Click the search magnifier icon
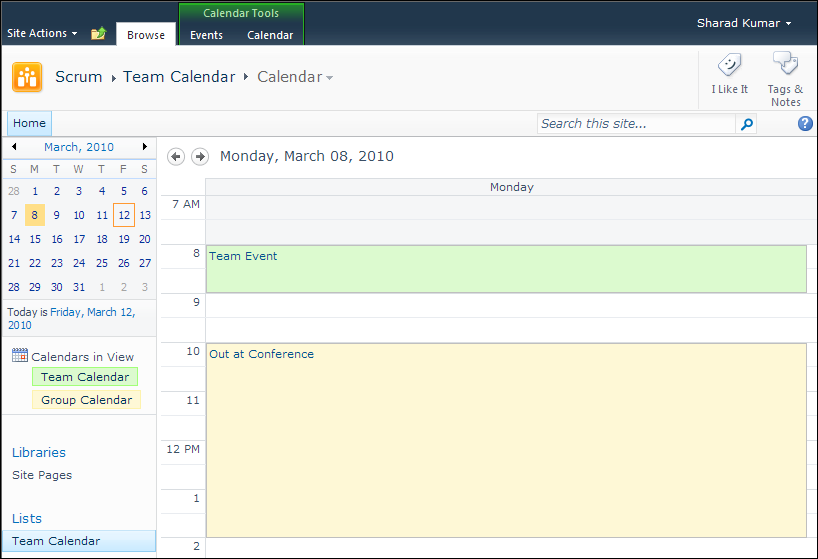Screen dimensions: 818x559 (x=747, y=124)
